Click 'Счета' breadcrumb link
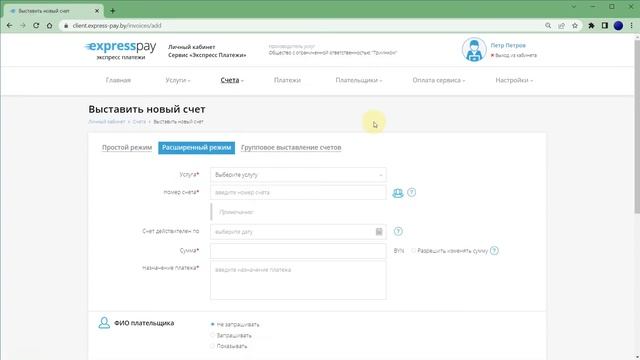 [139, 122]
